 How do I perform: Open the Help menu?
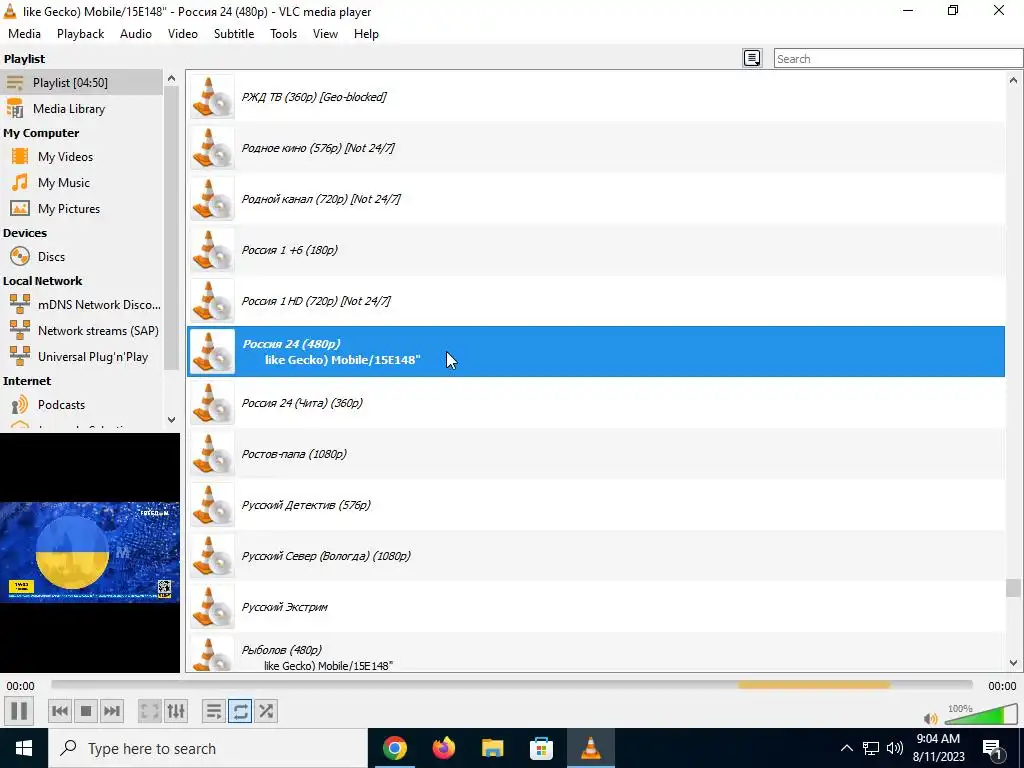(x=366, y=34)
